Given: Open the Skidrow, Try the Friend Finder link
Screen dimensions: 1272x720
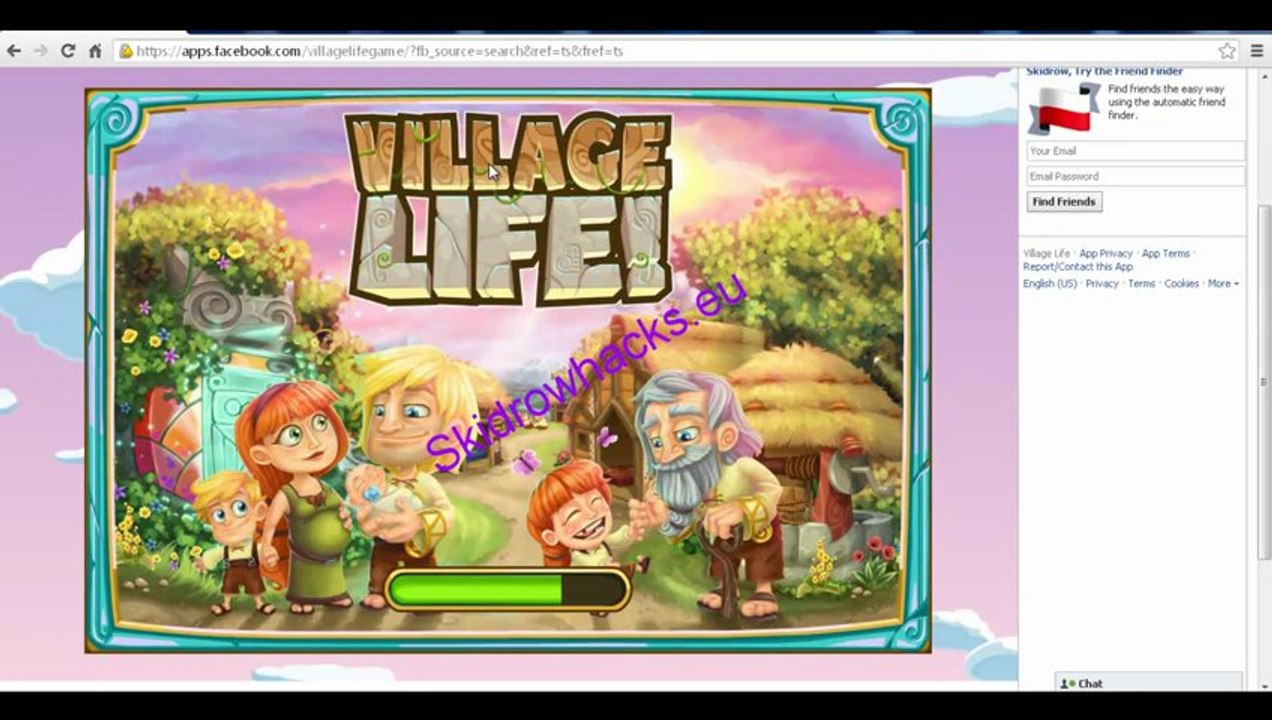Looking at the screenshot, I should click(x=1104, y=72).
